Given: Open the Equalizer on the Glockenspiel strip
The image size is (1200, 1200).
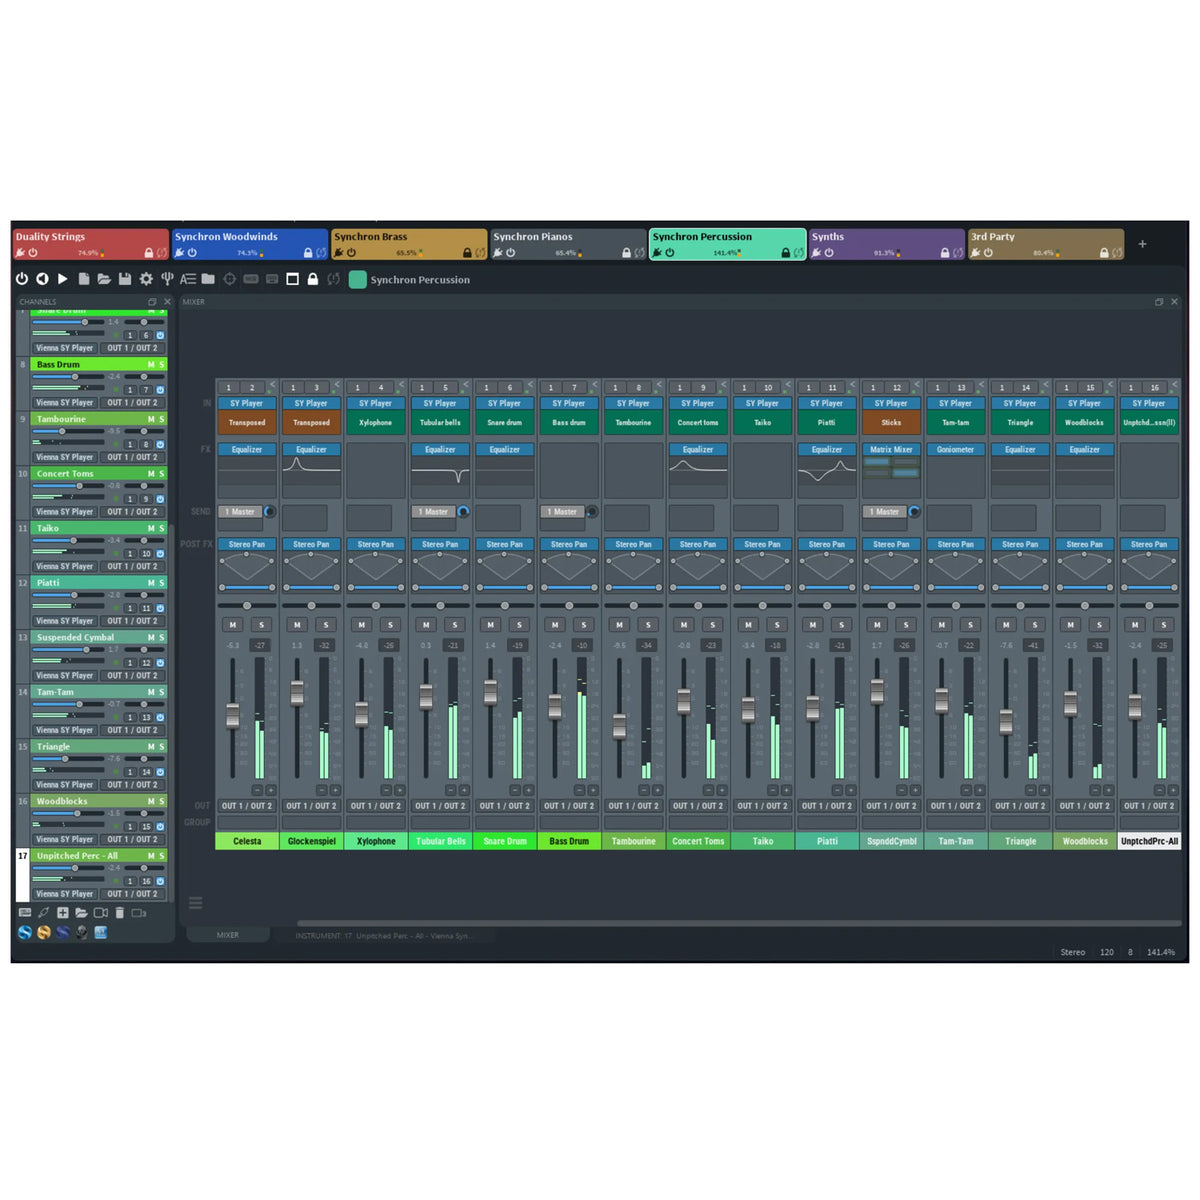Looking at the screenshot, I should (311, 450).
